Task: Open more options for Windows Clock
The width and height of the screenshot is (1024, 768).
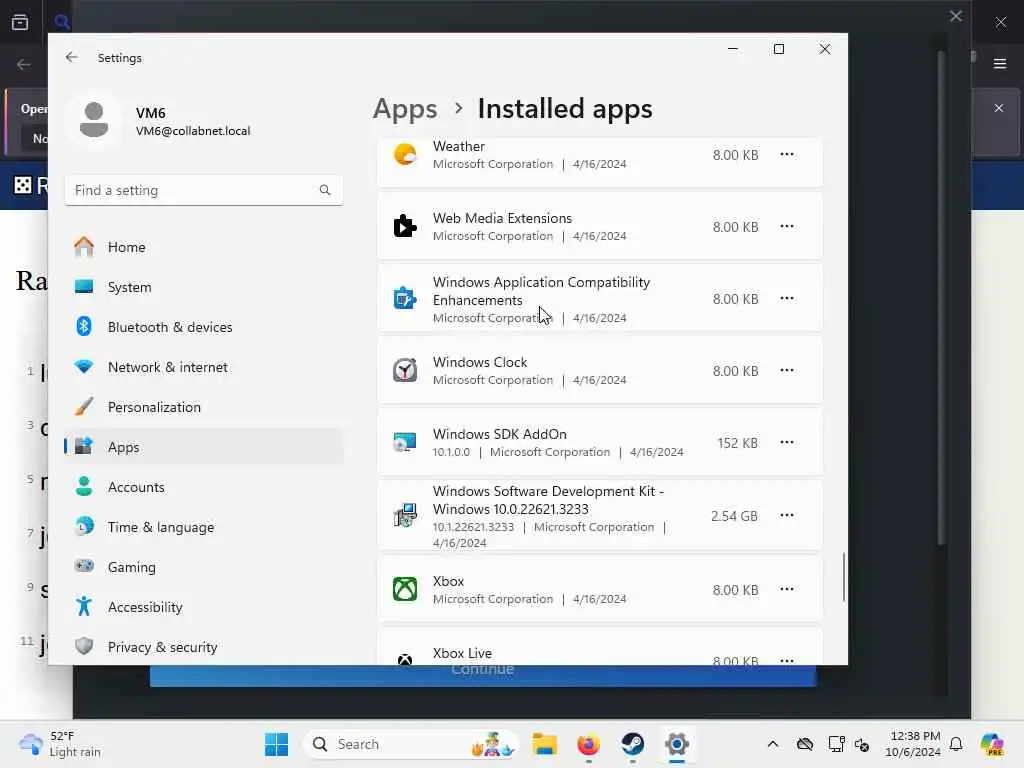Action: click(x=787, y=370)
